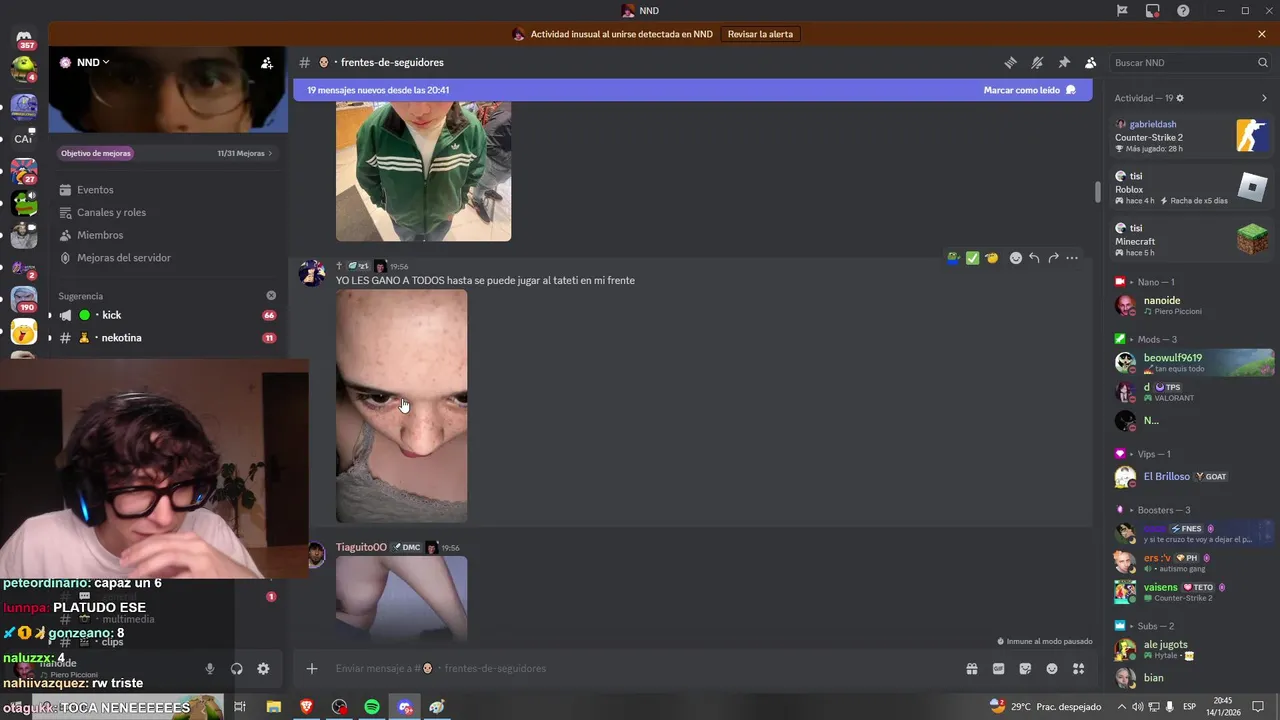Click the forward arrow on the message
1280x720 pixels.
[x=1053, y=258]
